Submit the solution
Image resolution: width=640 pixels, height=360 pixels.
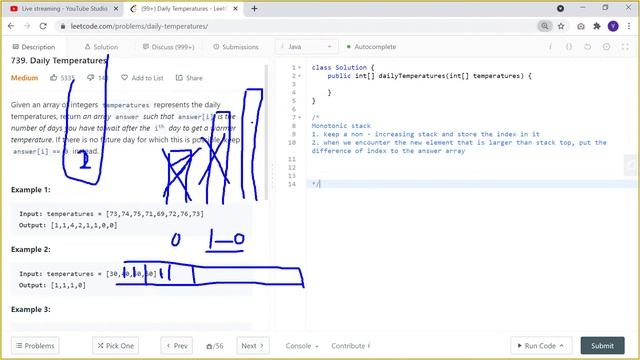click(602, 346)
